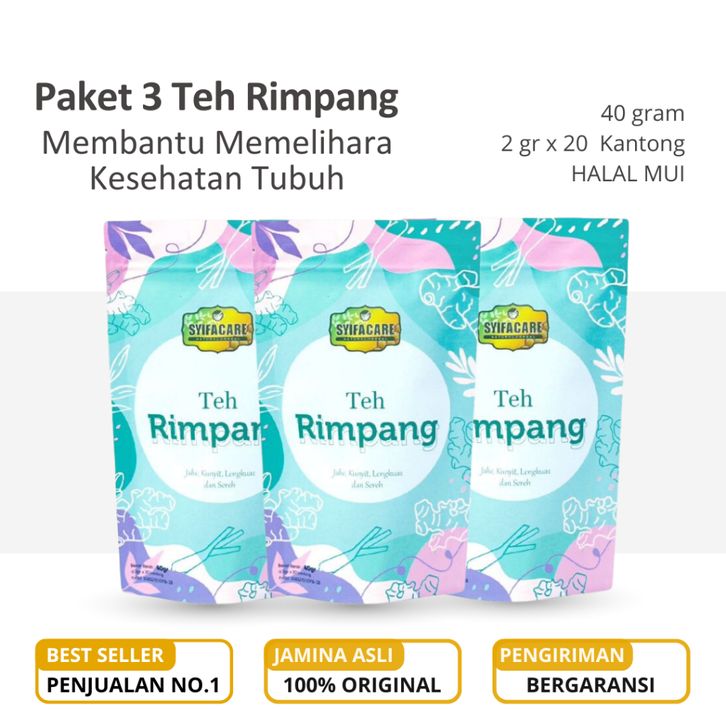Click the ginger illustration on right pouch top
Screen dimensions: 726x726
point(597,294)
